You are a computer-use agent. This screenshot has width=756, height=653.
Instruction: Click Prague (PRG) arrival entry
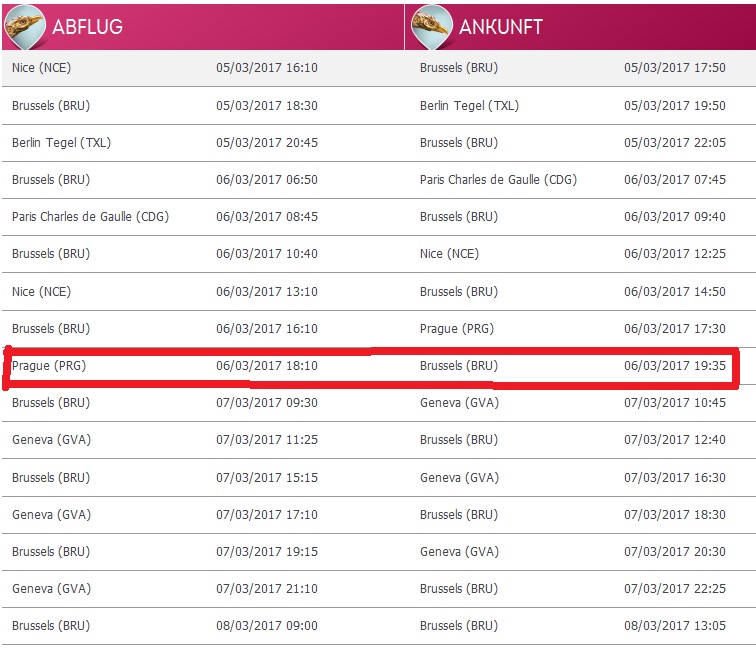coord(457,329)
